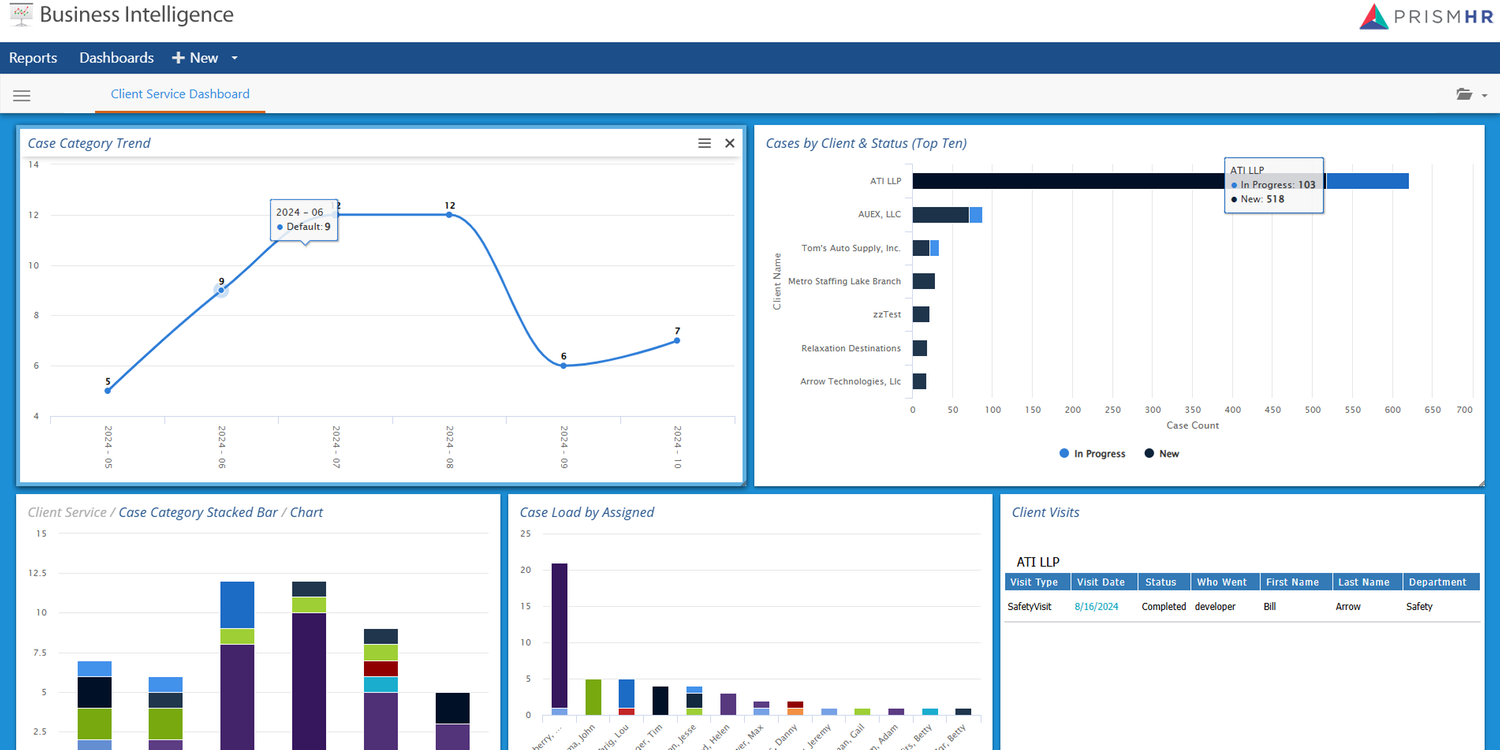Click the Chart breadcrumb link
Screen dimensions: 1500x750
coord(306,511)
